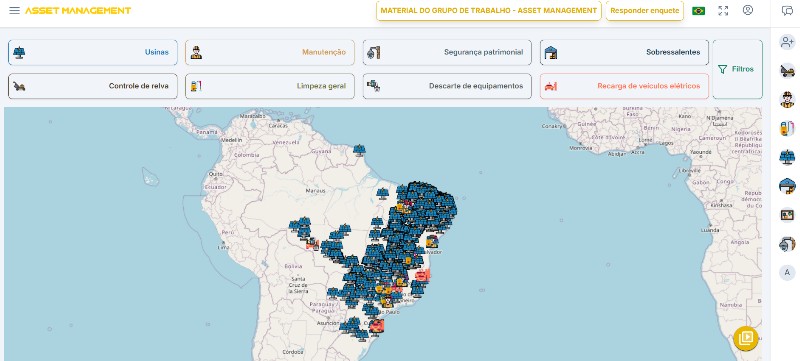800x361 pixels.
Task: Select the Controle de relva card
Action: point(93,86)
